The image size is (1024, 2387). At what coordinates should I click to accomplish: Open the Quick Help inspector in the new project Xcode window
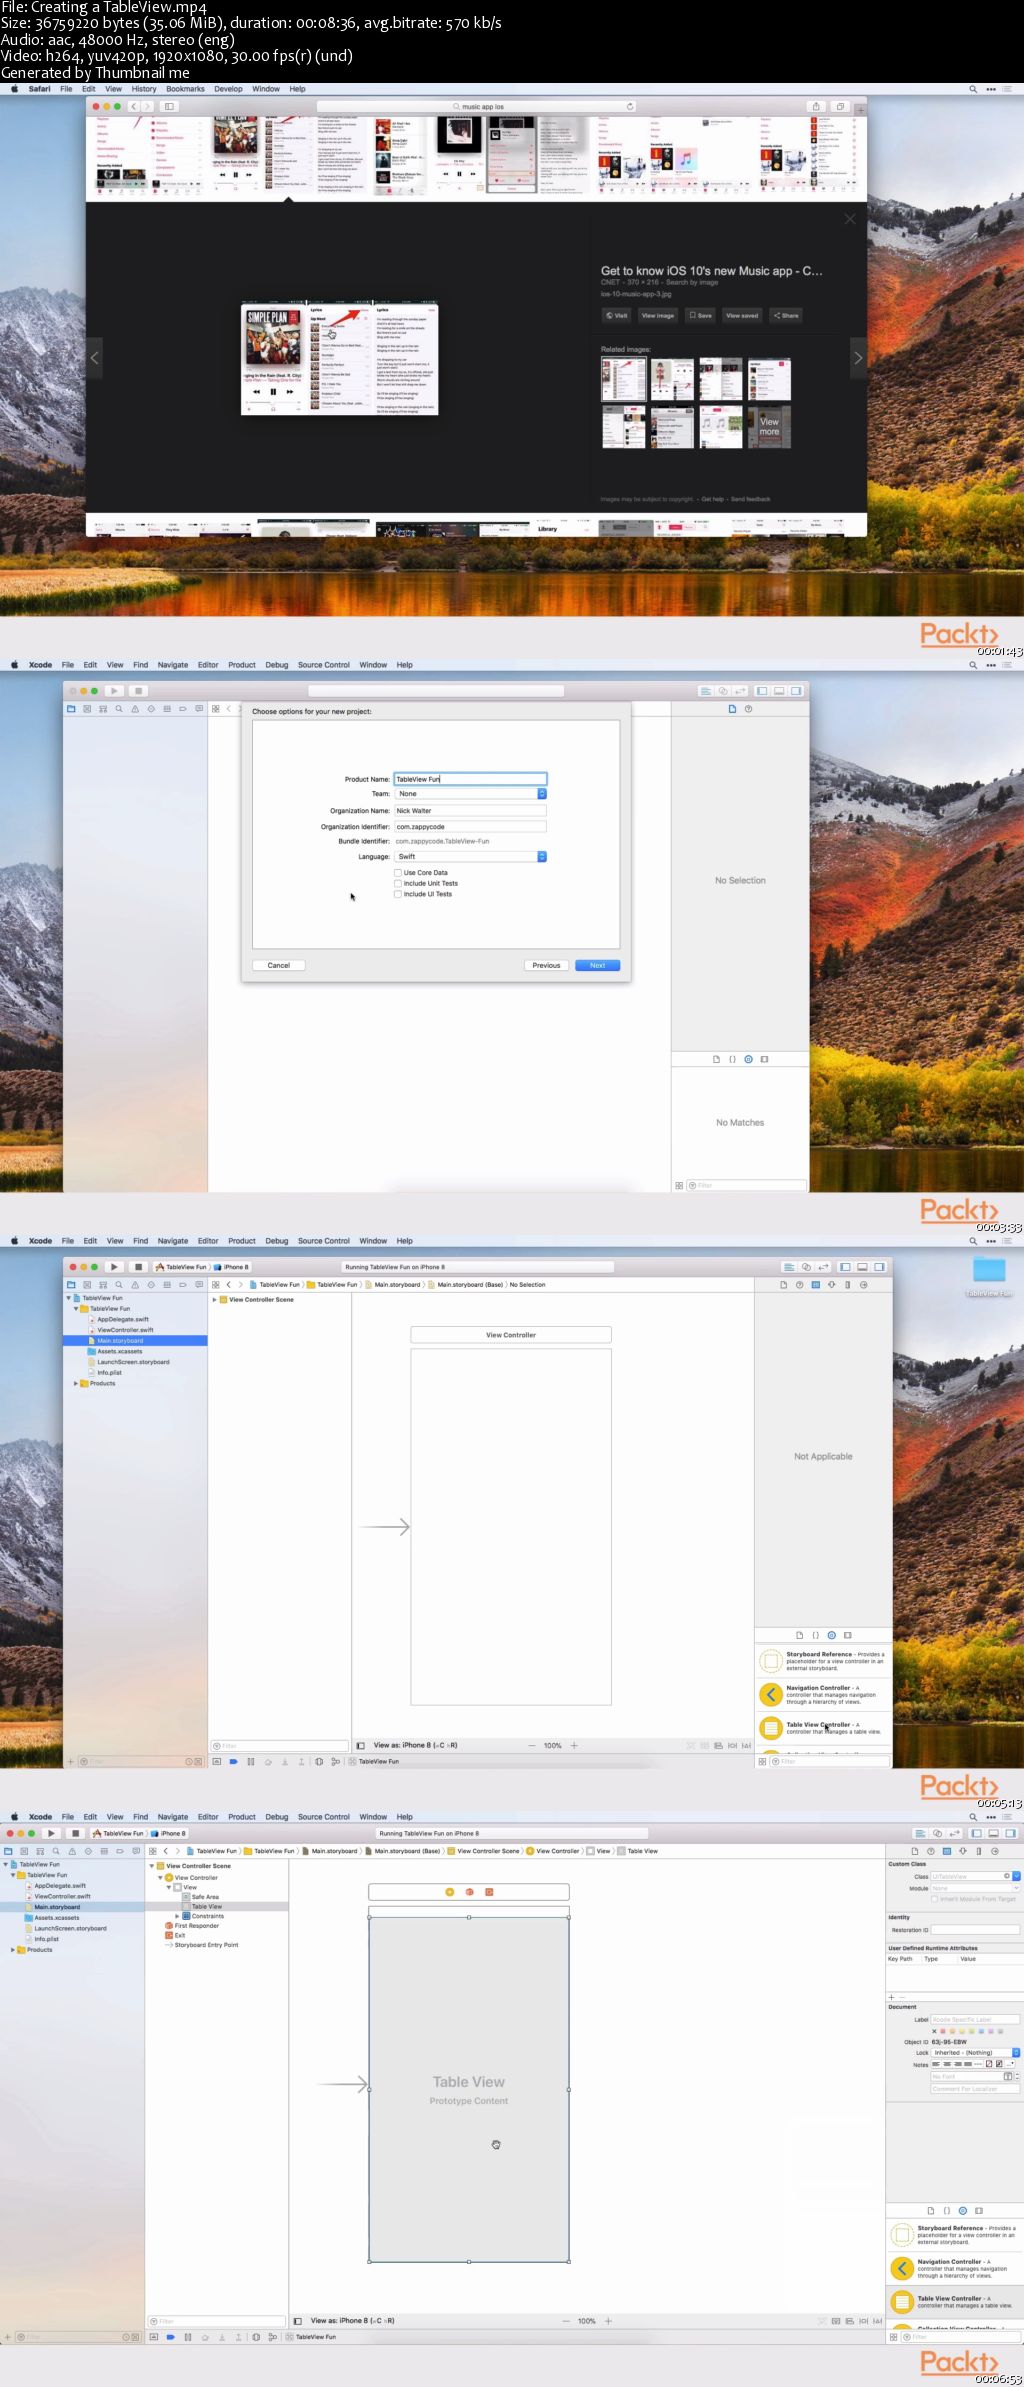coord(748,709)
